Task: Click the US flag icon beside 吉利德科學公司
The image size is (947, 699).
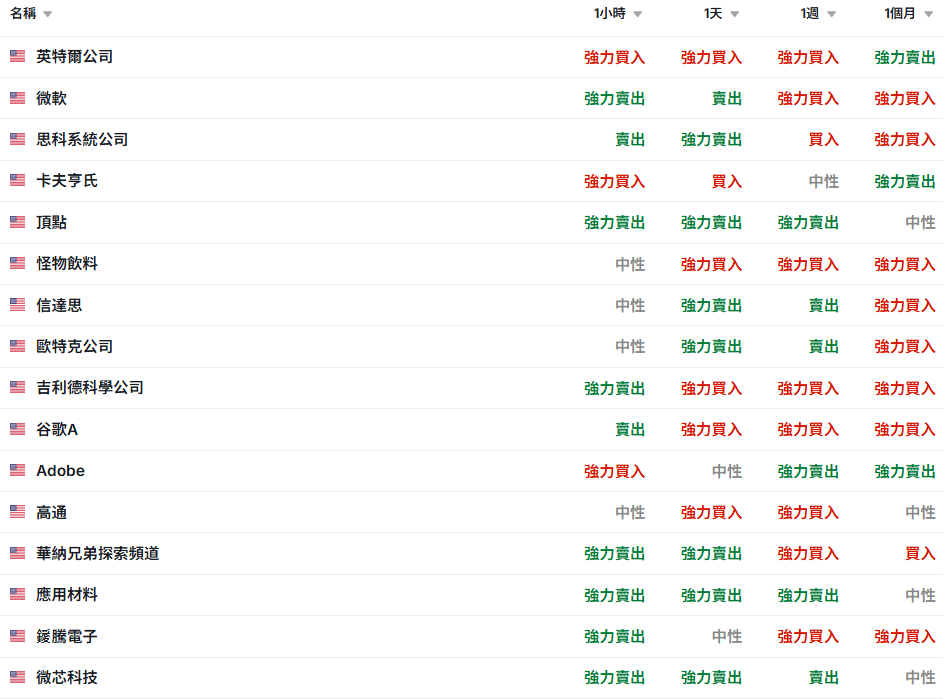Action: (x=18, y=387)
